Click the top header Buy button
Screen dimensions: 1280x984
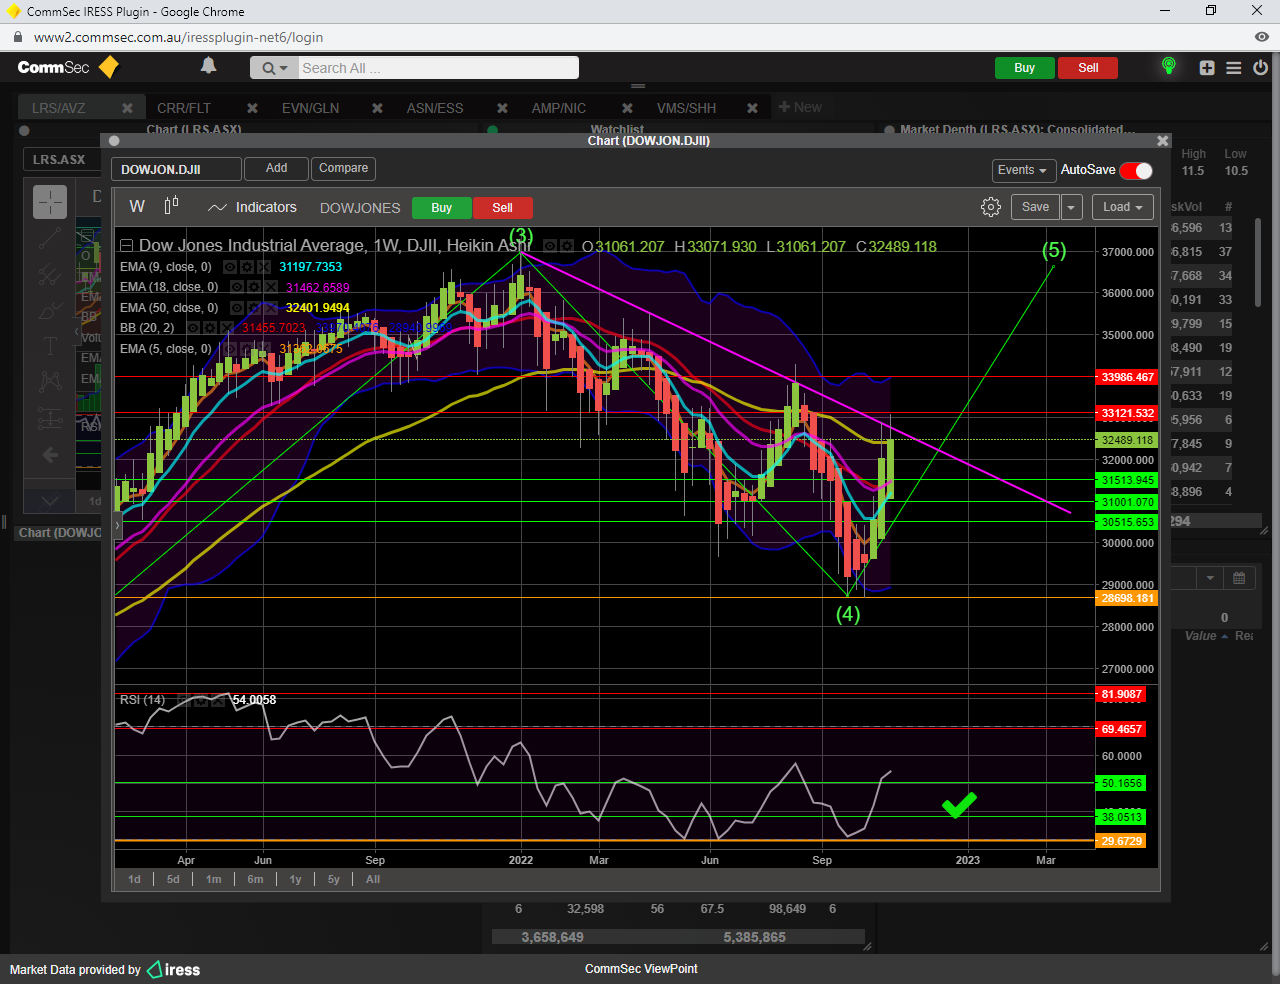click(1024, 68)
